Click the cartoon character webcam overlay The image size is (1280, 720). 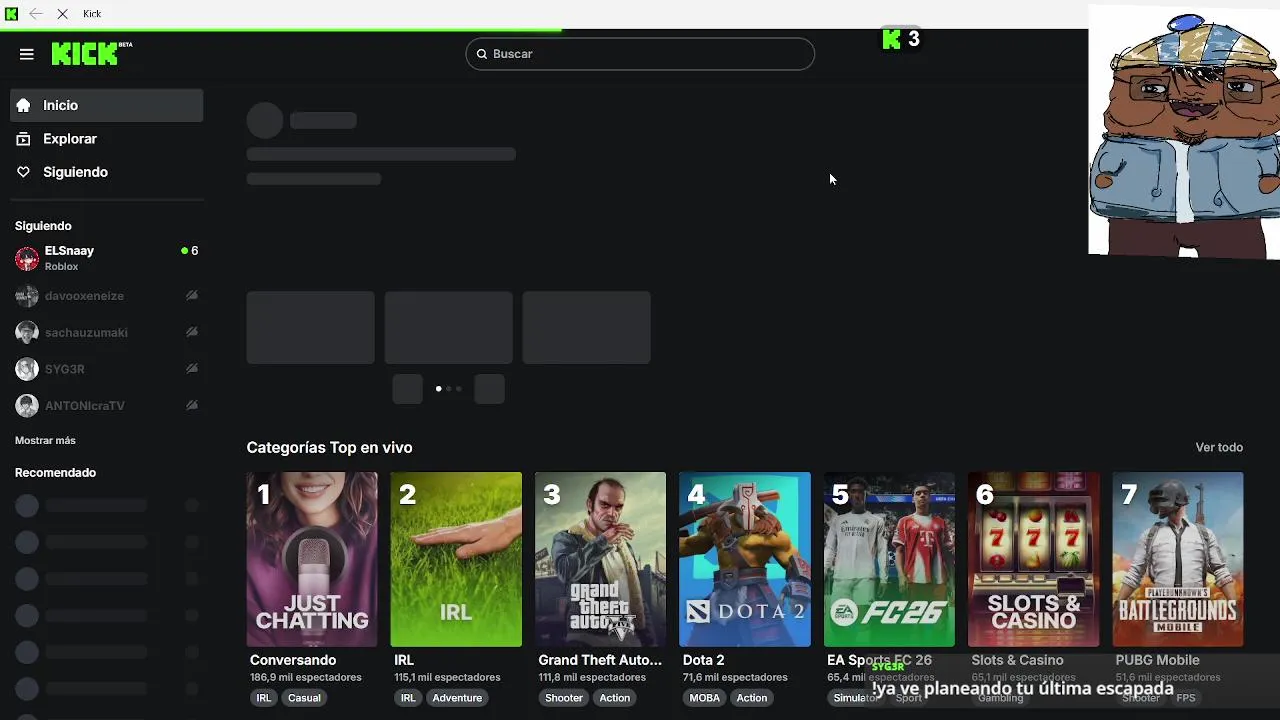1184,131
